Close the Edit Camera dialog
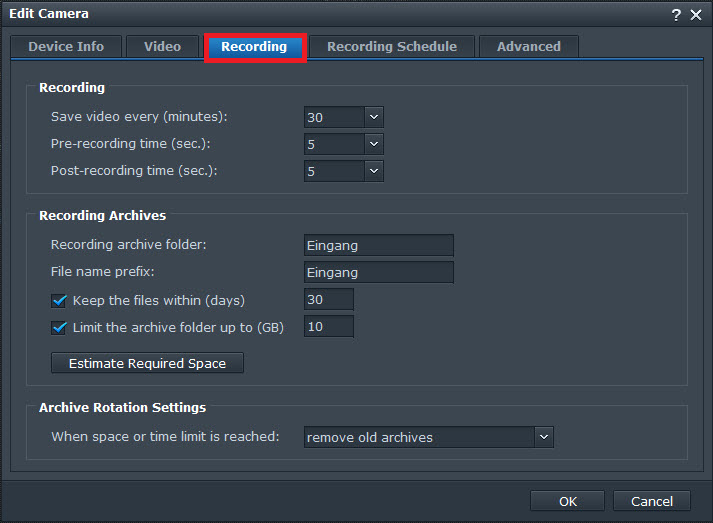The image size is (713, 523). [x=696, y=14]
